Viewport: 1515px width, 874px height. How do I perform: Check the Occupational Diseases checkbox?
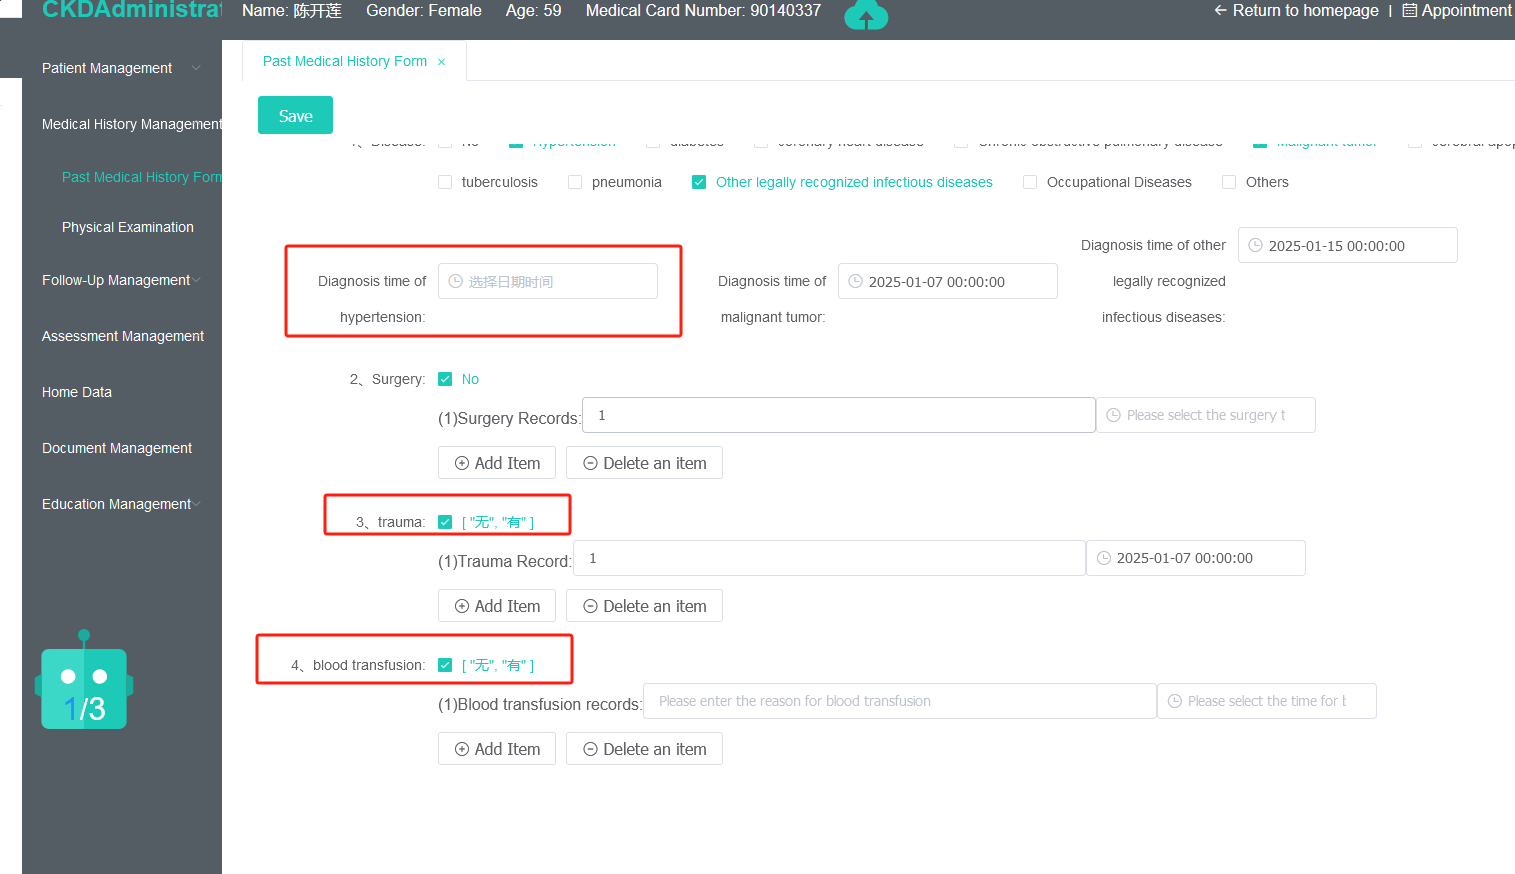coord(1030,182)
